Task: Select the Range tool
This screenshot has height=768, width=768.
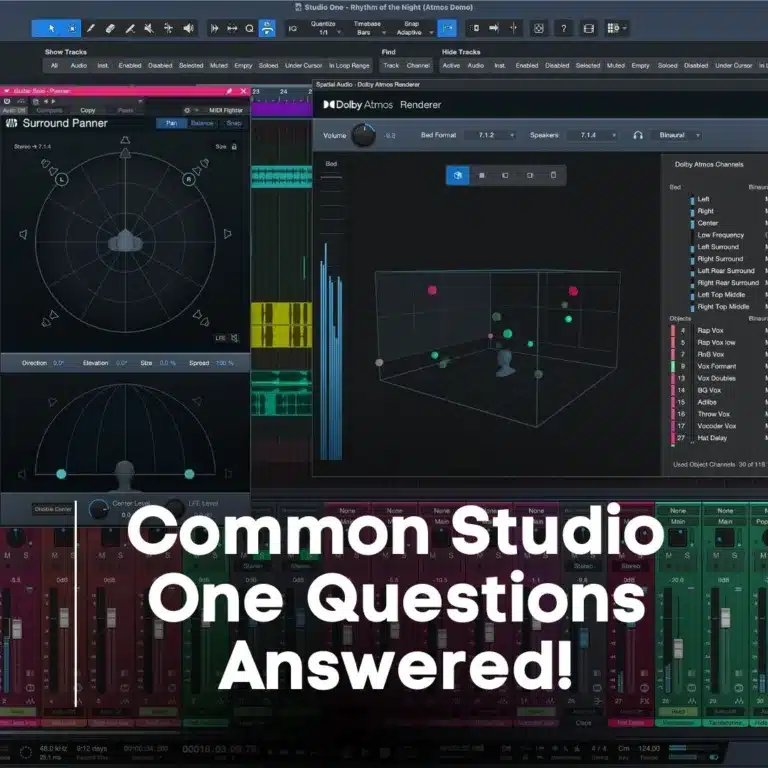Action: 72,28
